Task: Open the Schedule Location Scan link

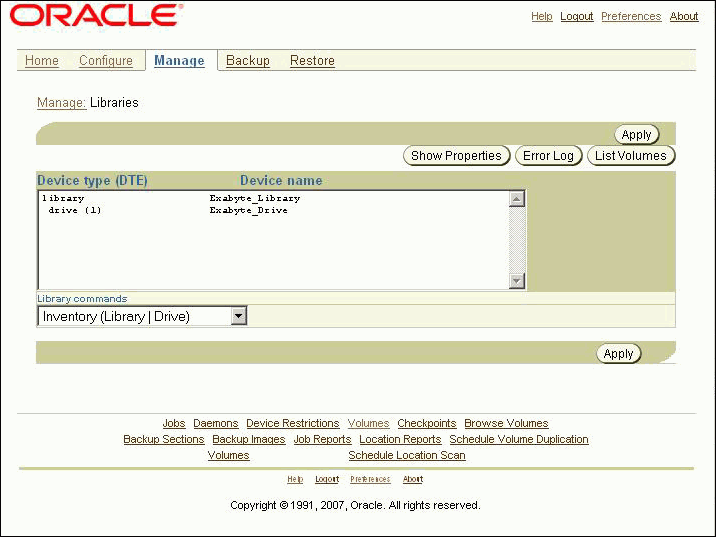Action: 407,455
